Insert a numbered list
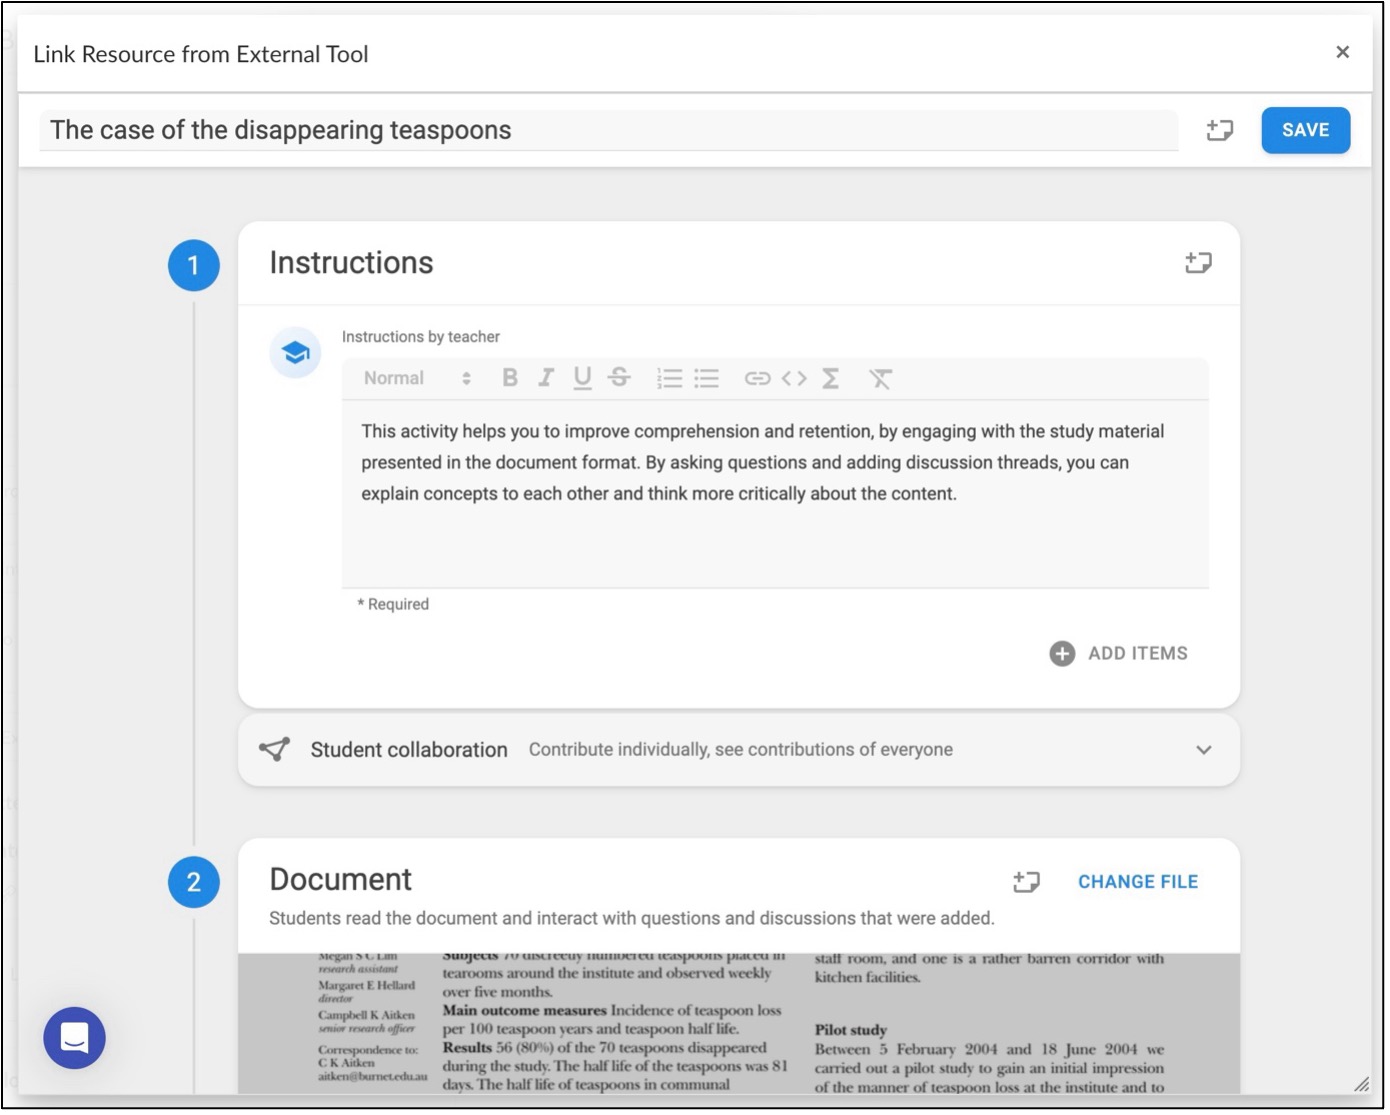The width and height of the screenshot is (1390, 1115). pos(670,378)
